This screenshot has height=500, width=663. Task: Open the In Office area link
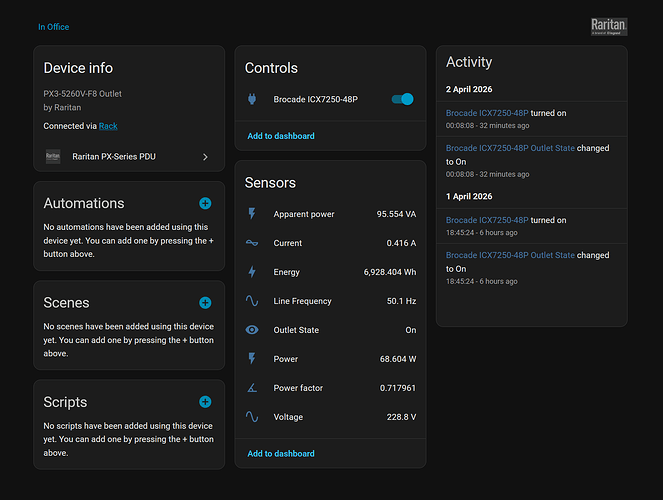point(54,27)
